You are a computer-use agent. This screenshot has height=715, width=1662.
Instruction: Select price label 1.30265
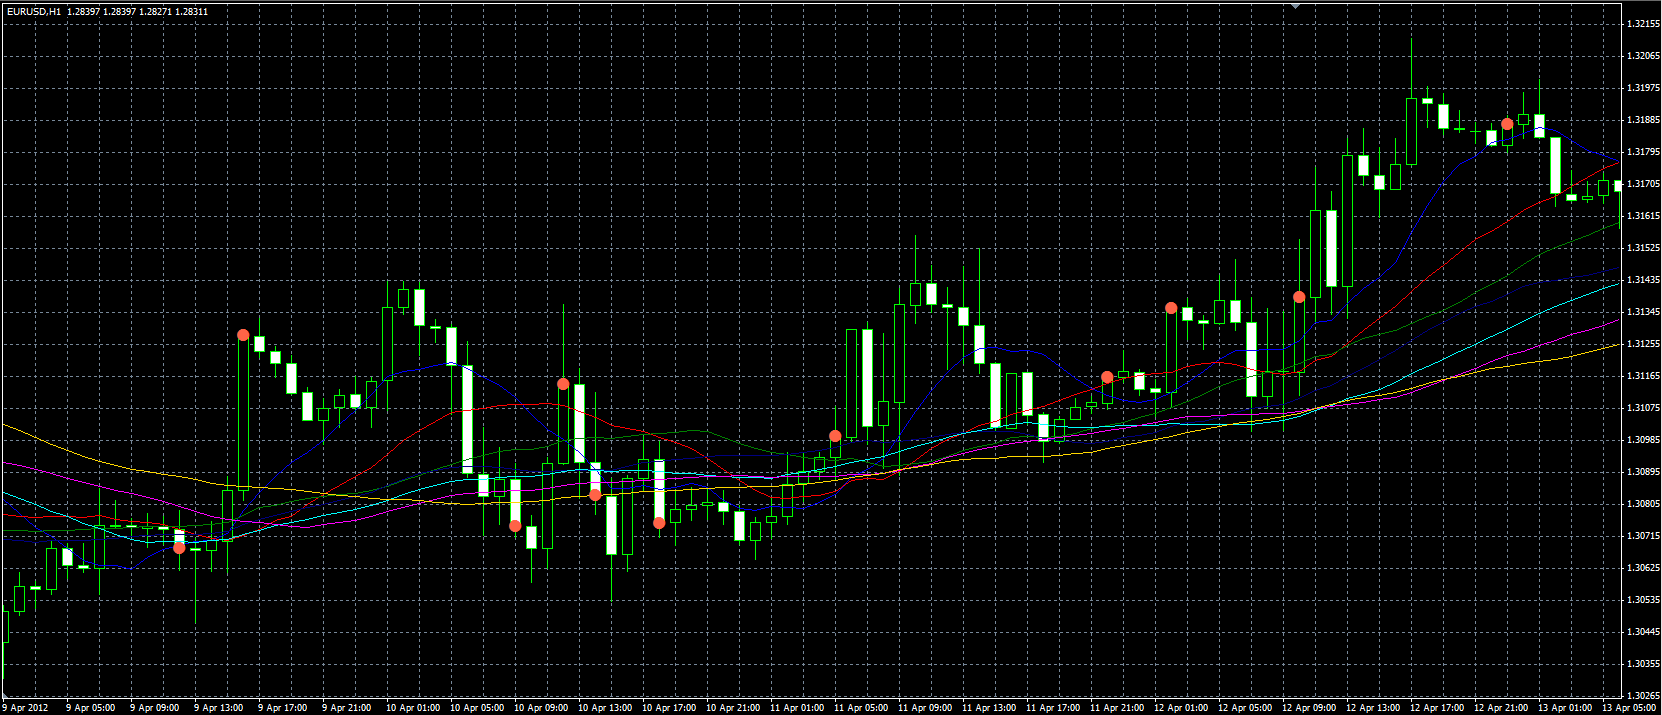[1643, 696]
